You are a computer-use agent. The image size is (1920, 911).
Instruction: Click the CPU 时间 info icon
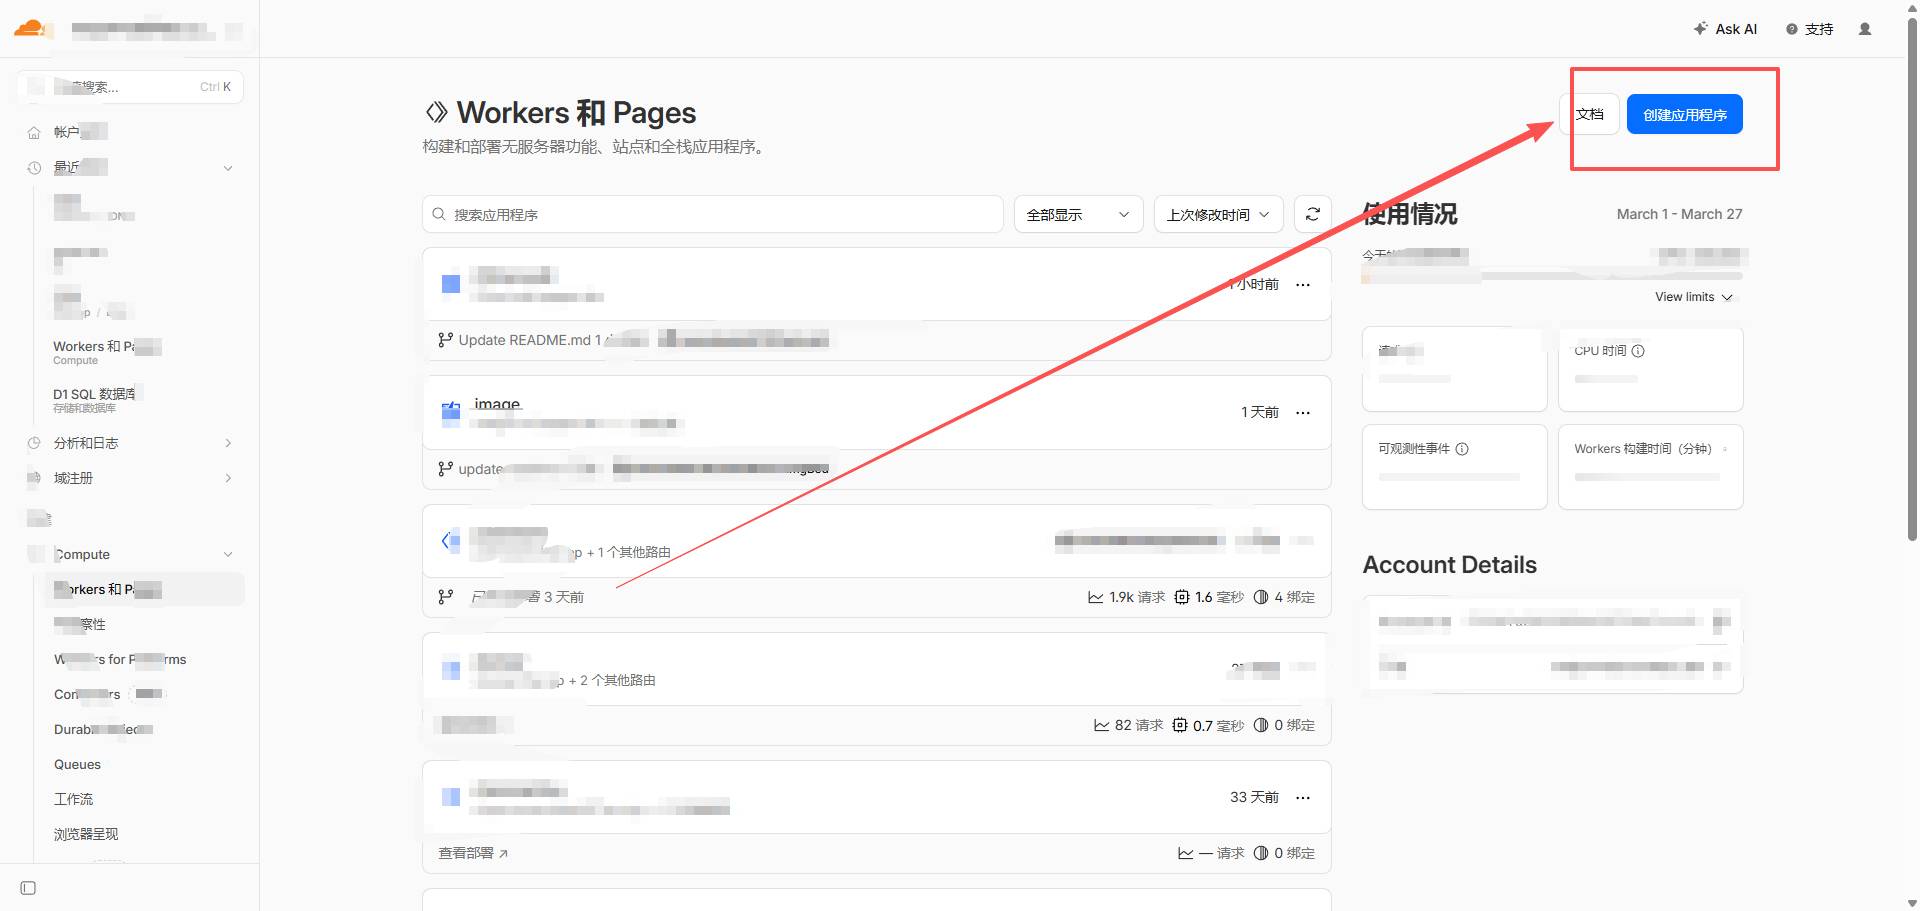(x=1638, y=351)
